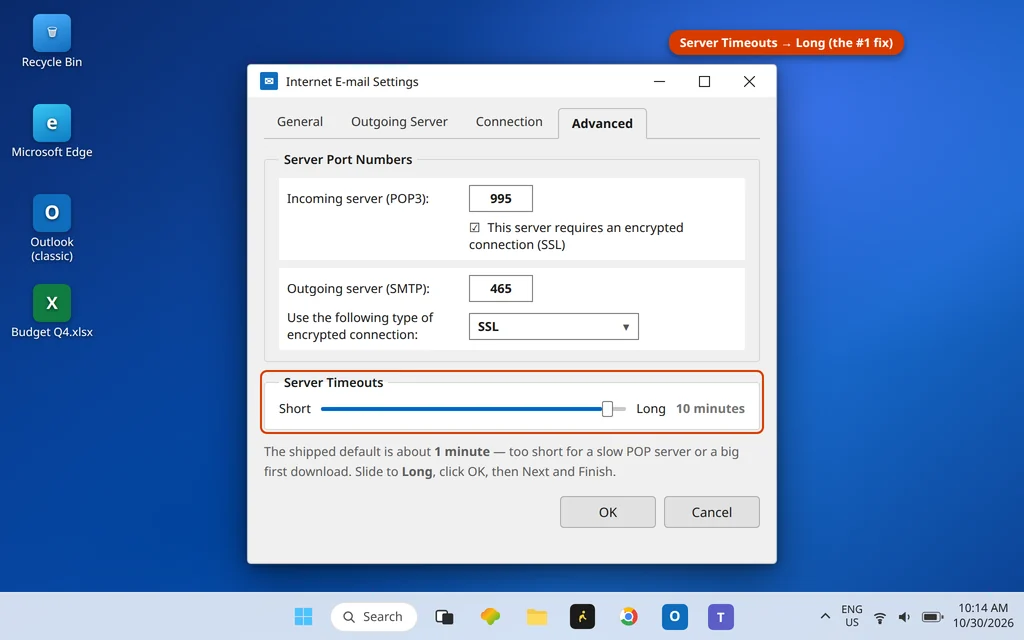The width and height of the screenshot is (1024, 640).
Task: Switch the ENG US input language
Action: [852, 616]
